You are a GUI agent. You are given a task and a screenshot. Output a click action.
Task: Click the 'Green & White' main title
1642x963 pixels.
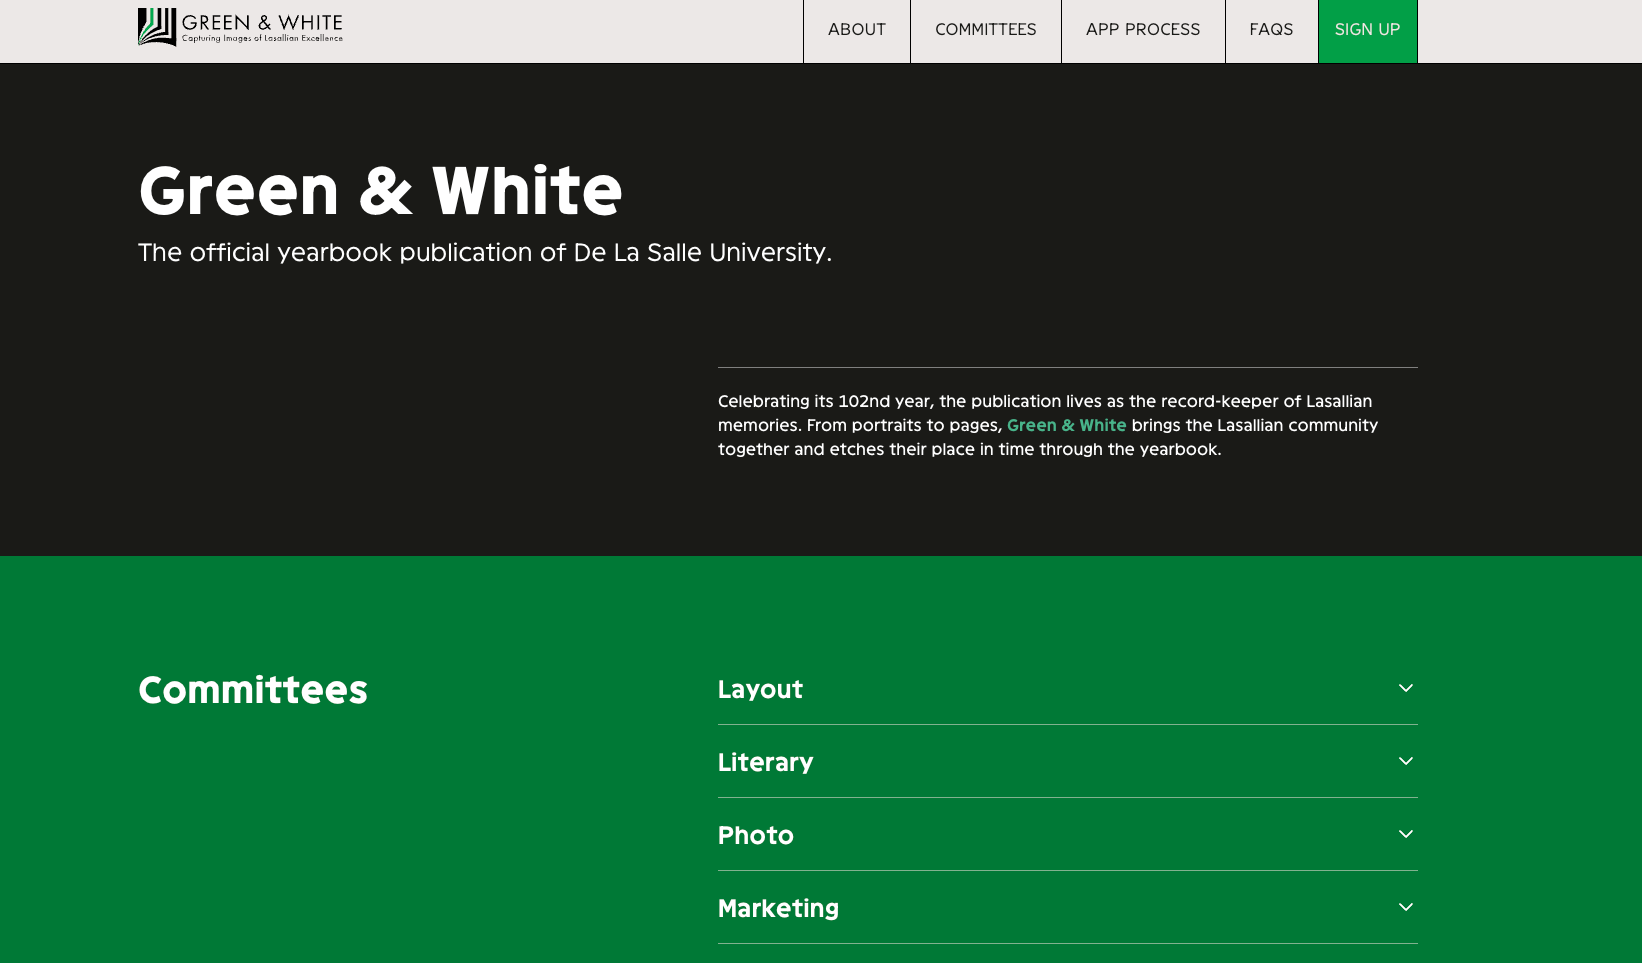pyautogui.click(x=380, y=191)
